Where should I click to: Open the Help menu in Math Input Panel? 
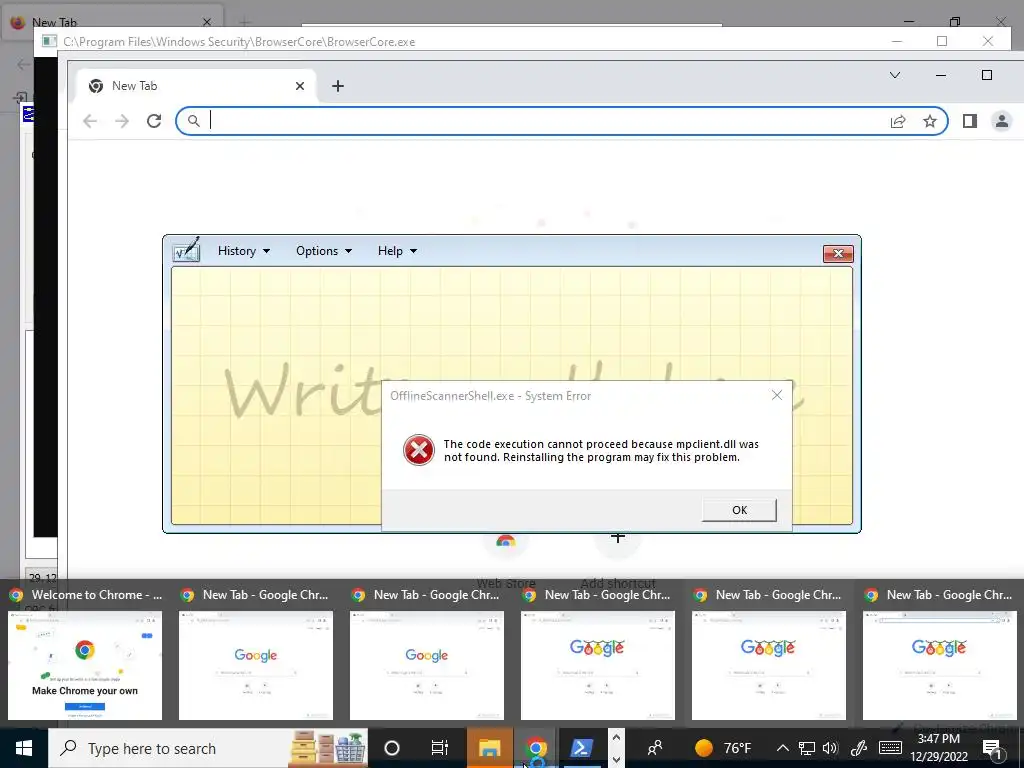coord(397,251)
